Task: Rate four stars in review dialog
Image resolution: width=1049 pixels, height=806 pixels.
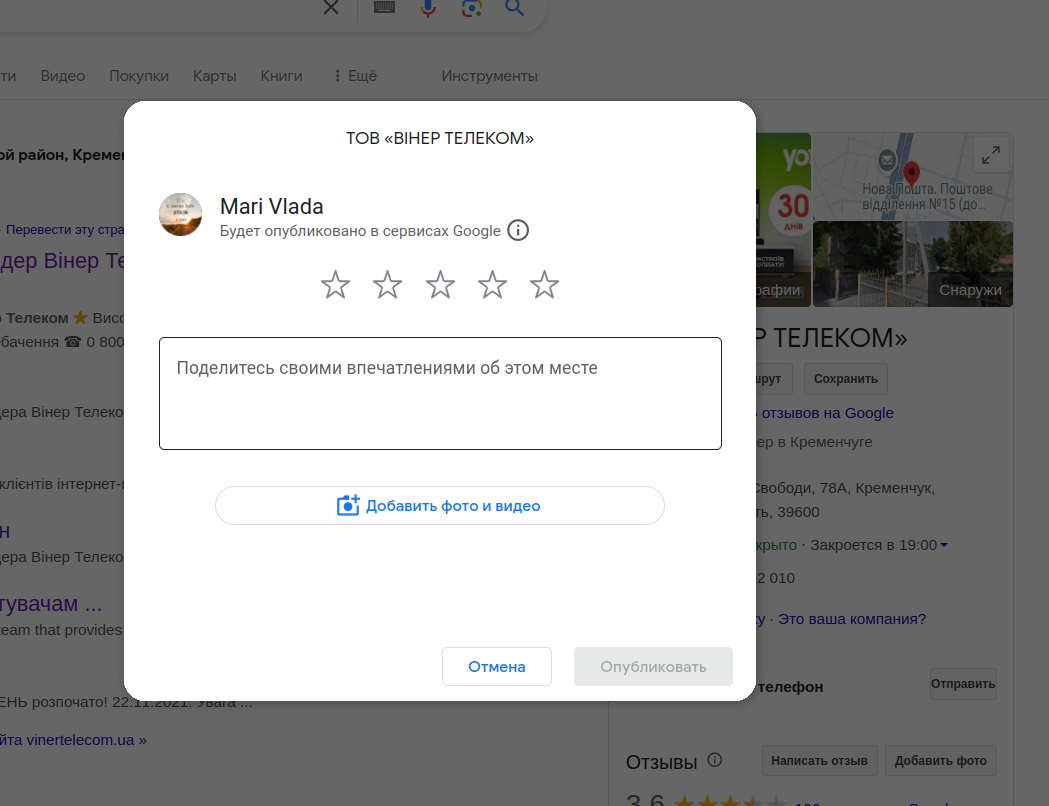Action: 492,285
